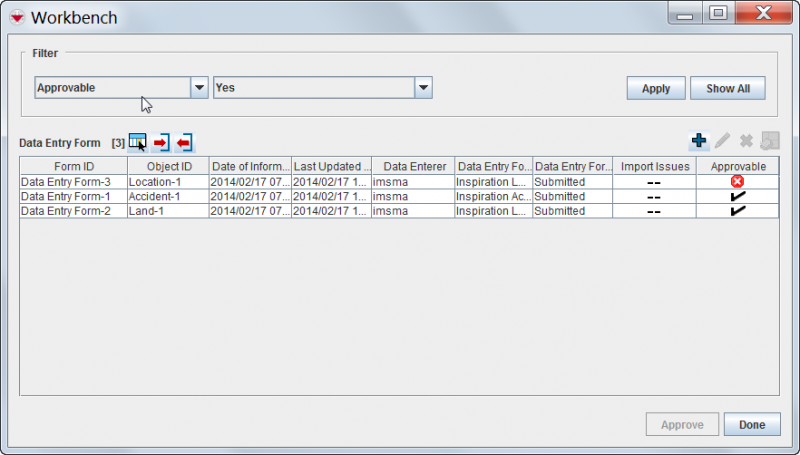This screenshot has width=800, height=455.
Task: Click the pencil edit icon
Action: click(x=722, y=142)
